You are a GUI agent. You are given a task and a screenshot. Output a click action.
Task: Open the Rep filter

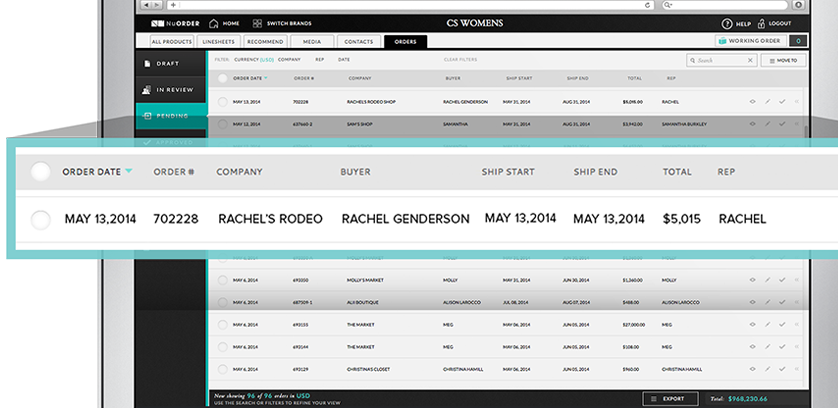click(x=320, y=59)
